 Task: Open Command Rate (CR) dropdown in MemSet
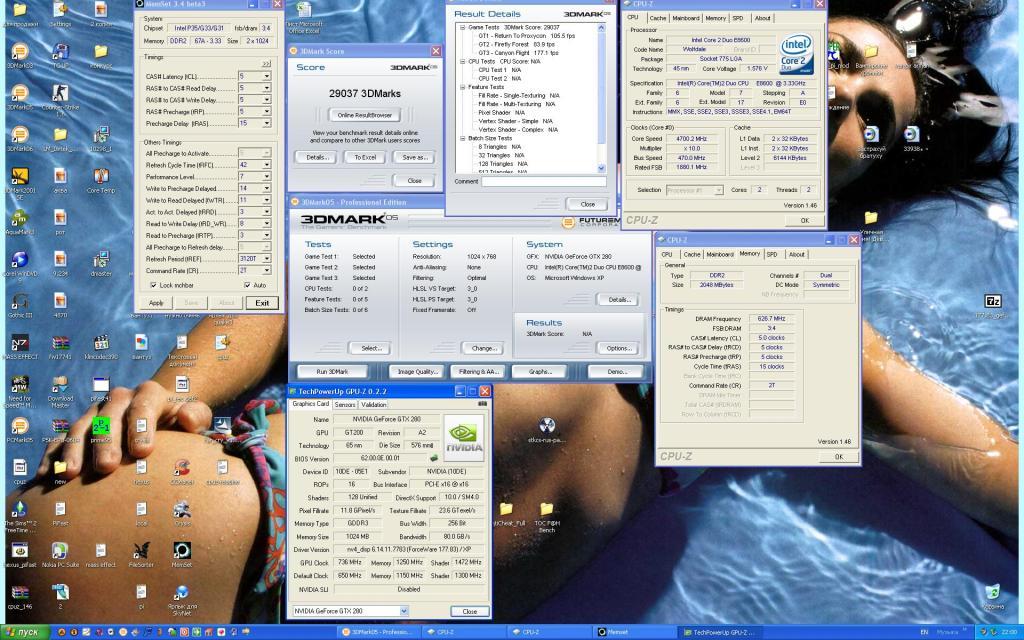[266, 270]
